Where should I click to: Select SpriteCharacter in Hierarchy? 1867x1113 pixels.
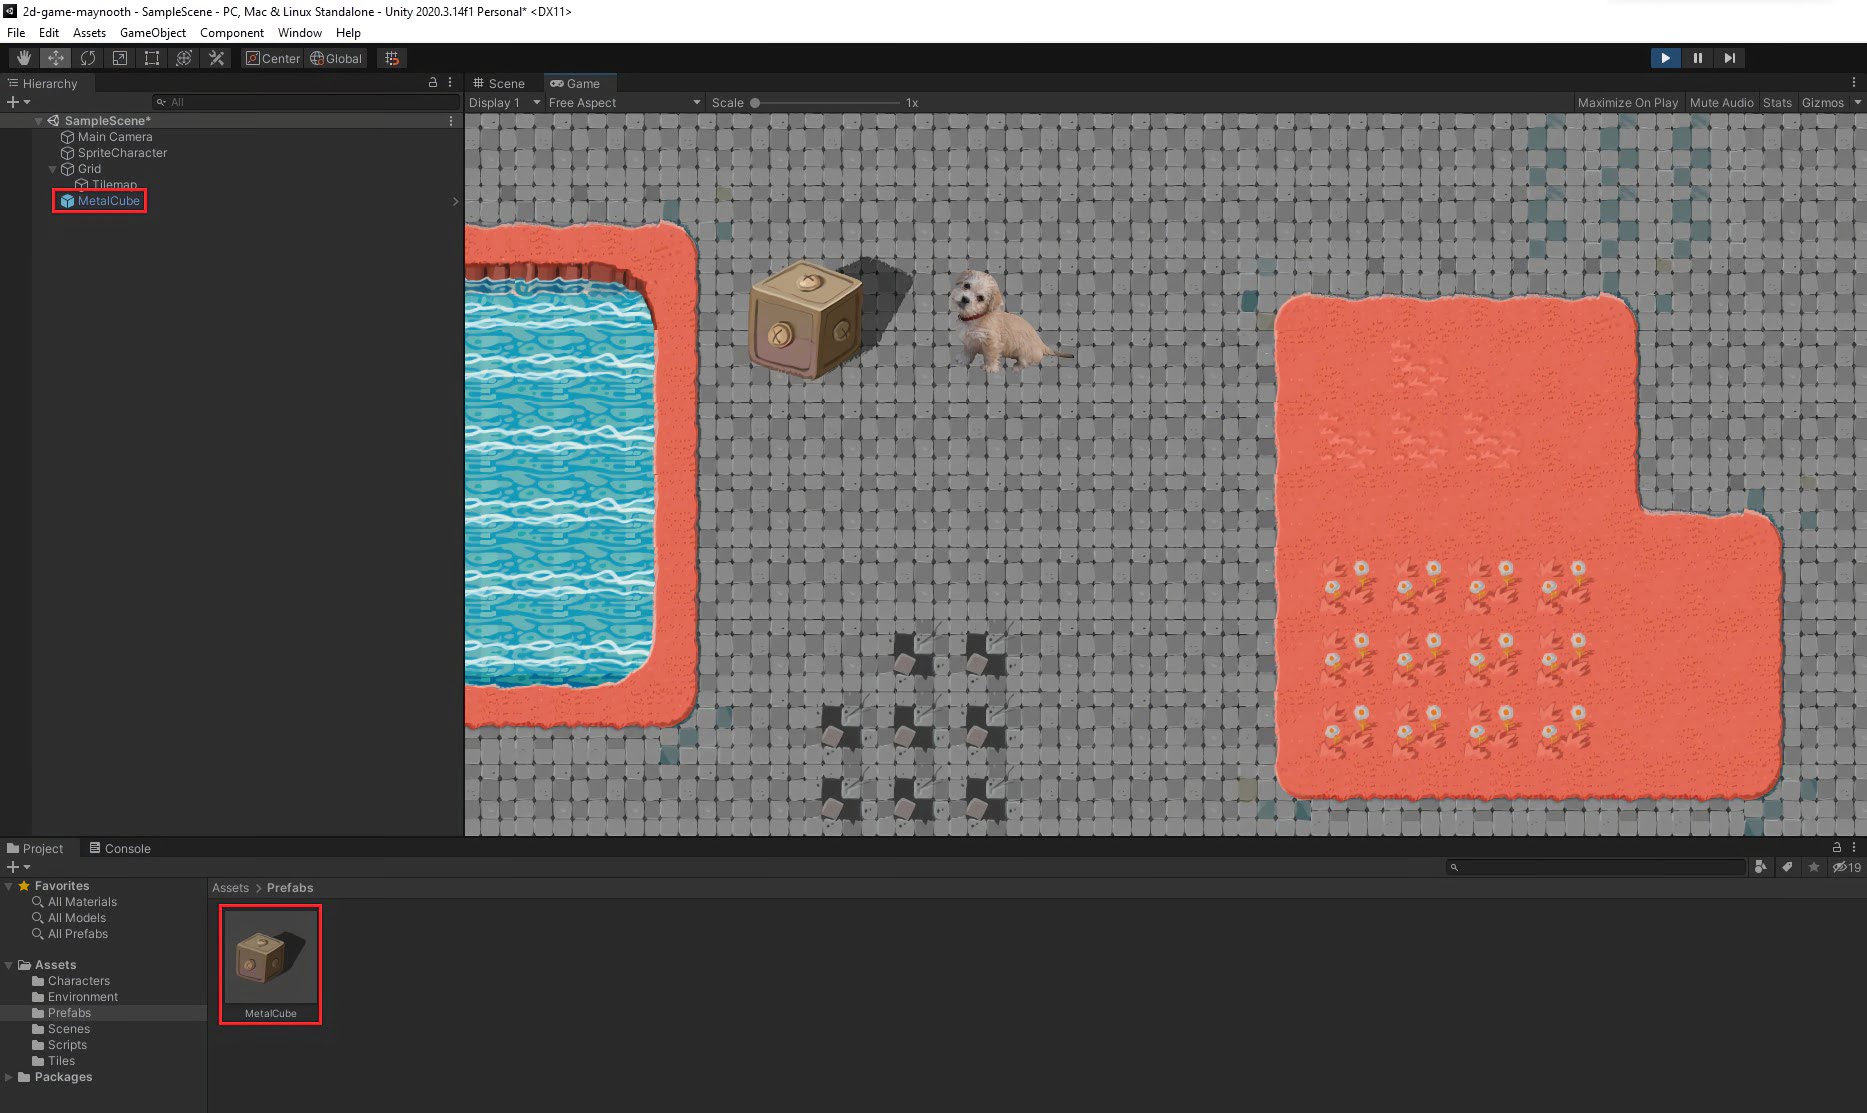[x=122, y=153]
